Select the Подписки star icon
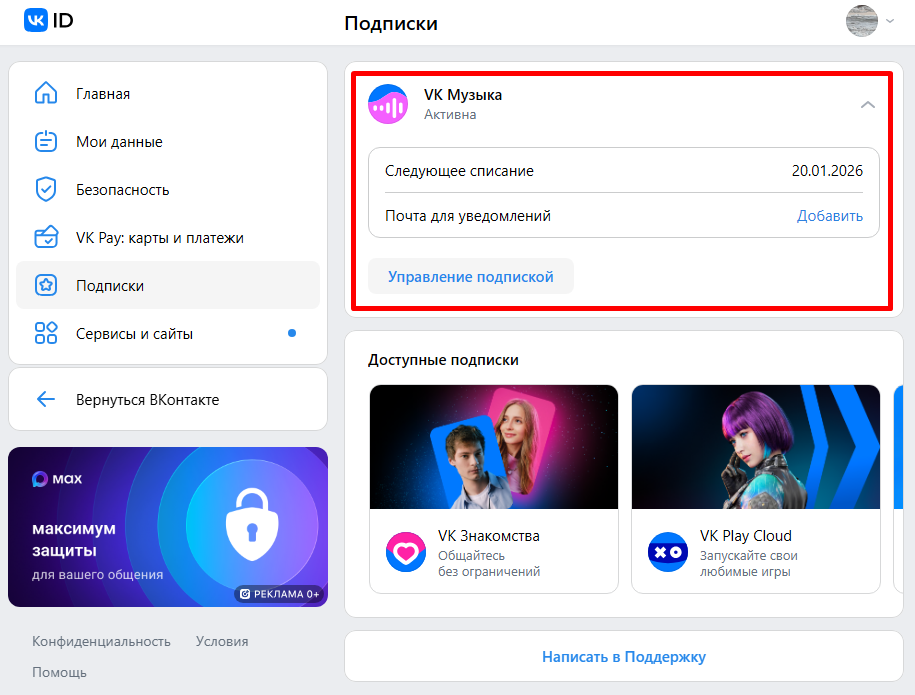 (x=45, y=285)
